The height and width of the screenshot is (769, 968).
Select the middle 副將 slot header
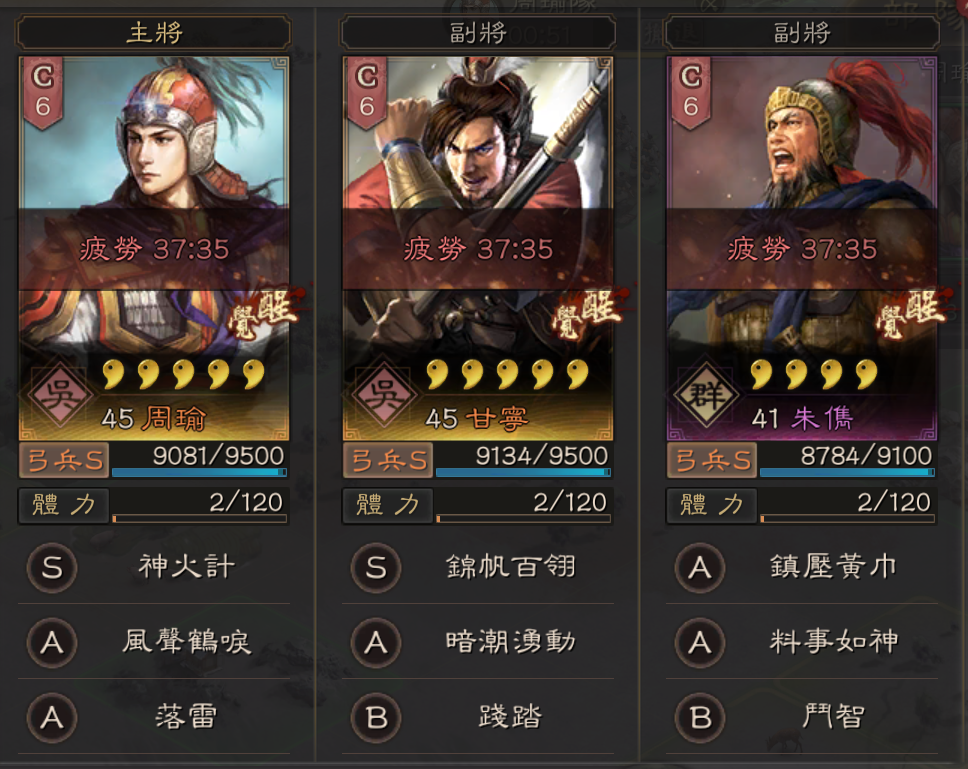coord(478,33)
